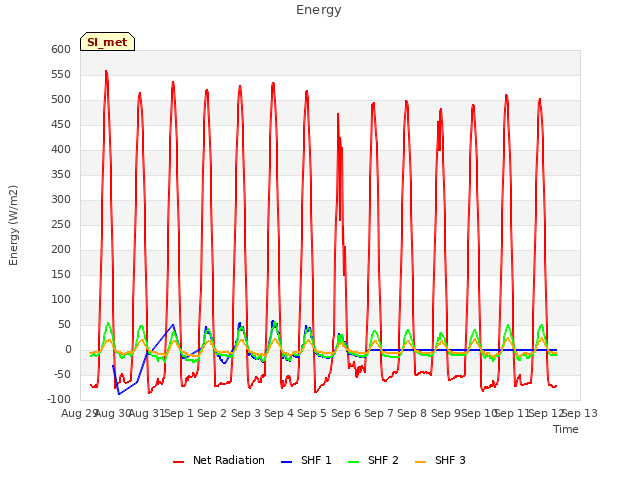This screenshot has width=640, height=480.
Task: Toggle the SHF 2 legend entry
Action: pyautogui.click(x=373, y=460)
